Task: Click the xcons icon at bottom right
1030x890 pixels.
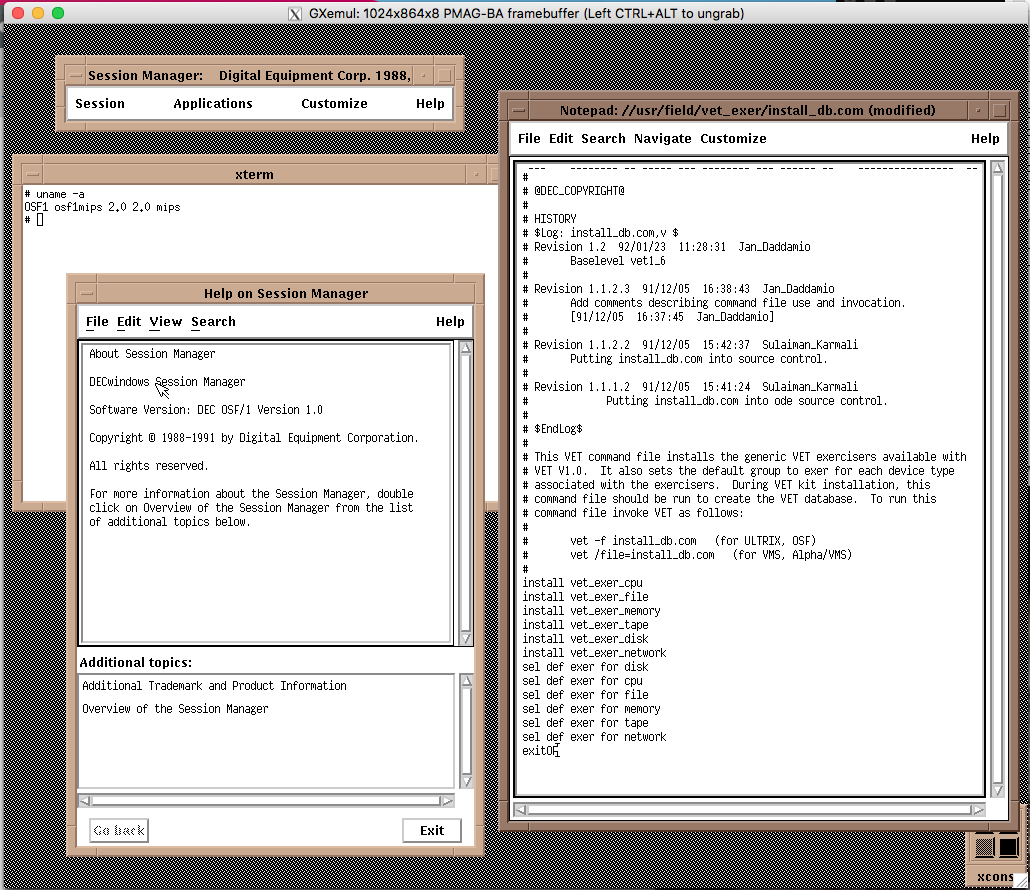Action: (996, 859)
